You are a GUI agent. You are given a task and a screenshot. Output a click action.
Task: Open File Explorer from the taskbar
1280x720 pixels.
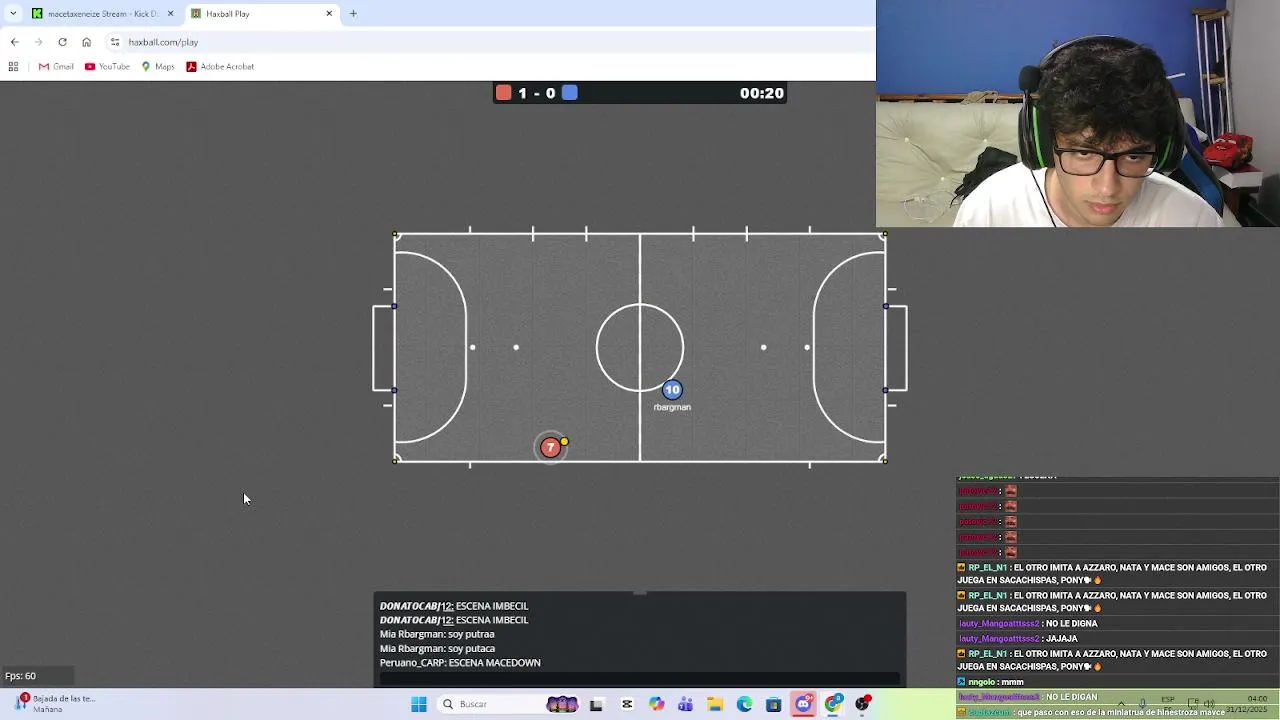(x=715, y=704)
